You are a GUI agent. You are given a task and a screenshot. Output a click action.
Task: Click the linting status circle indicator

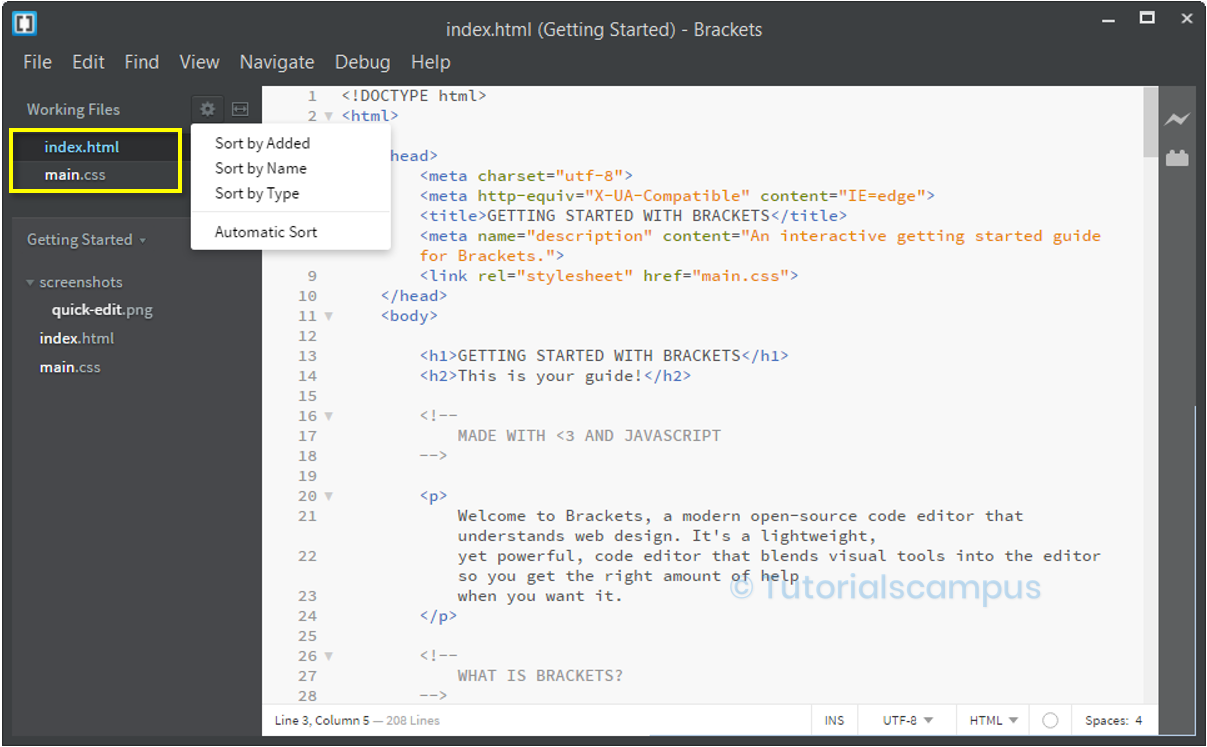(x=1049, y=720)
